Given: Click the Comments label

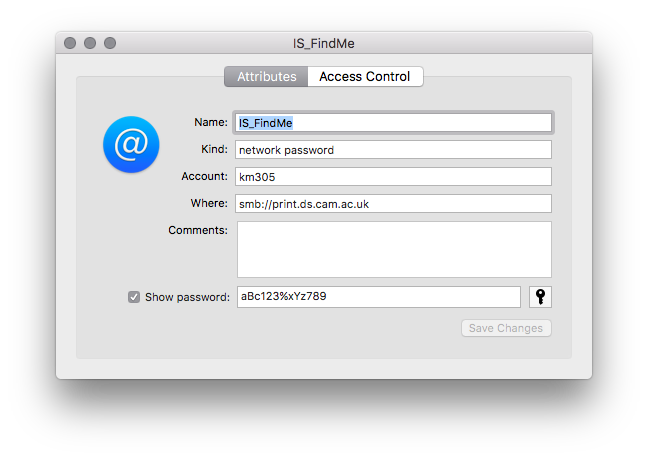Looking at the screenshot, I should [x=198, y=230].
